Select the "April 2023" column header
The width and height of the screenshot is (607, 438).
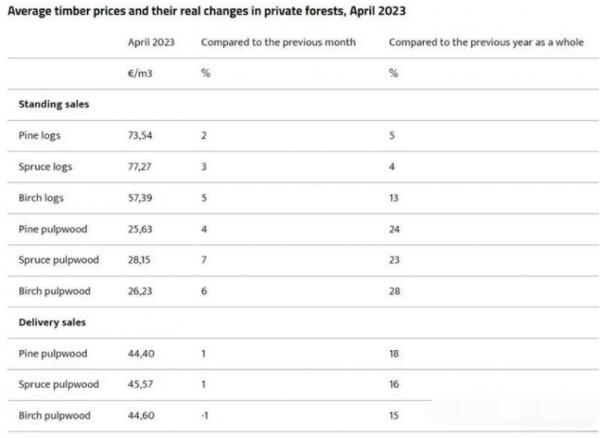point(150,42)
